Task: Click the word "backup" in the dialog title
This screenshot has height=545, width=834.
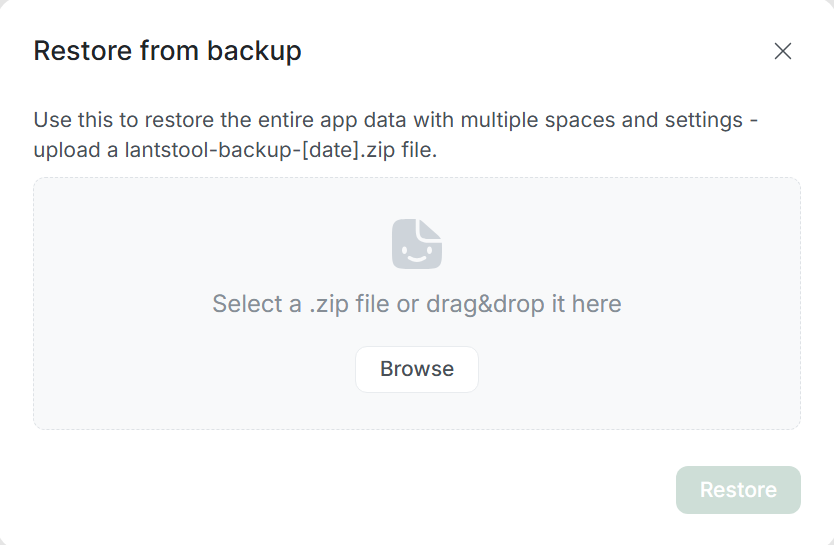Action: (x=254, y=51)
